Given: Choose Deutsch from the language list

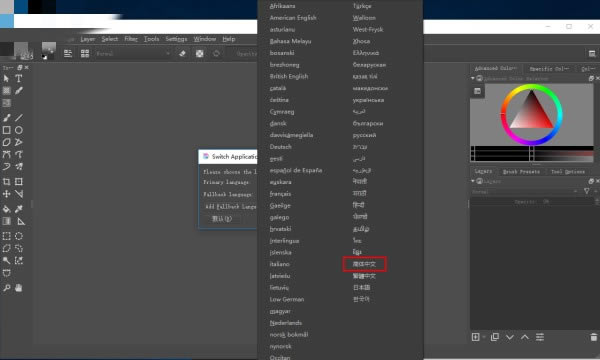Looking at the screenshot, I should [x=280, y=147].
